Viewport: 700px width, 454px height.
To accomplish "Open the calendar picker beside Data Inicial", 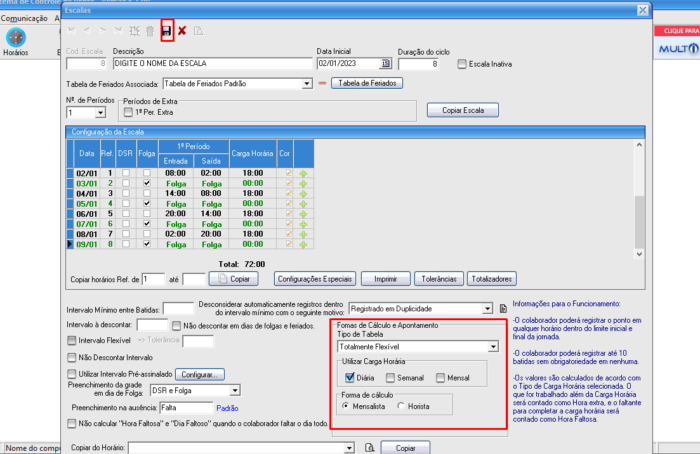I will (386, 64).
